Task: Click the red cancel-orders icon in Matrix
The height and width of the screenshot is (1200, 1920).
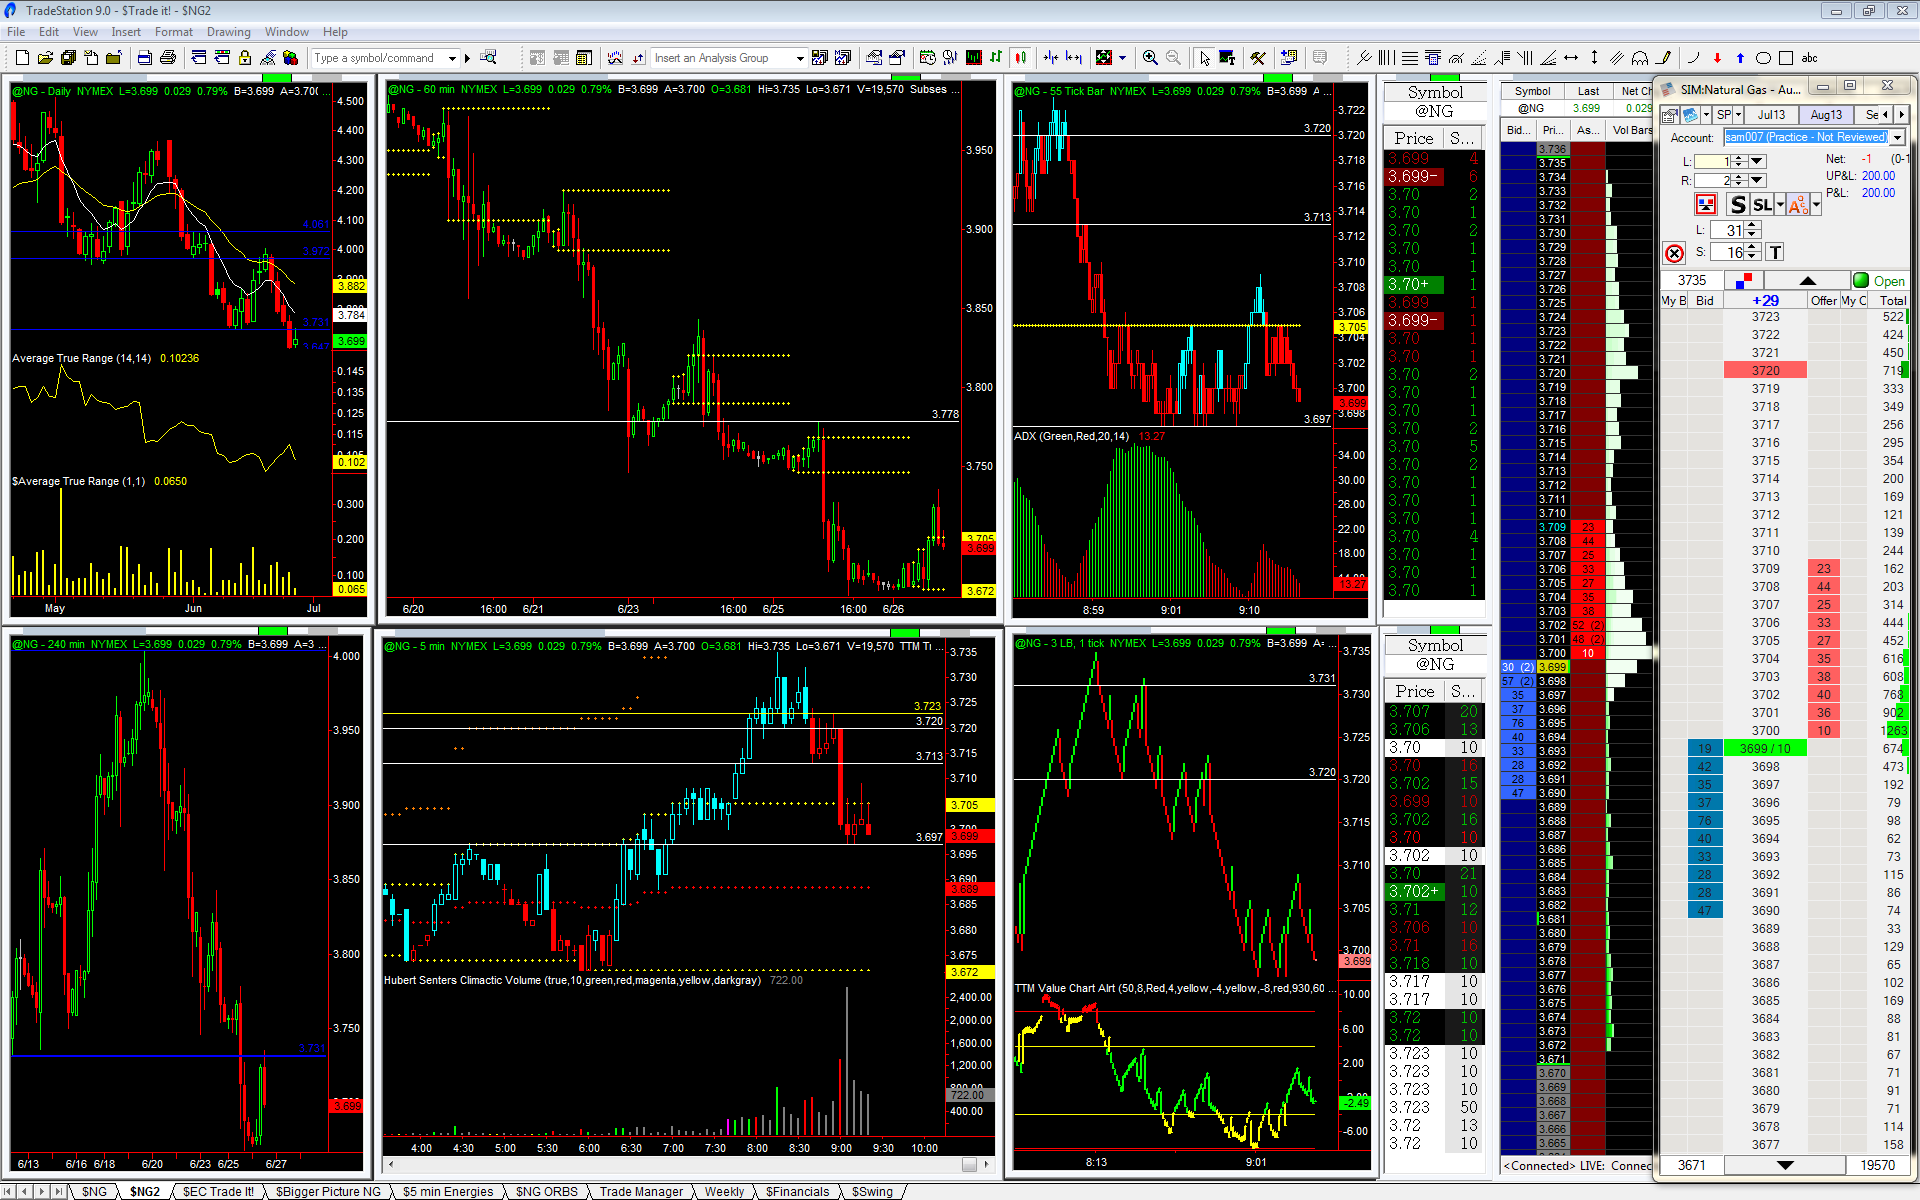Action: click(1674, 253)
